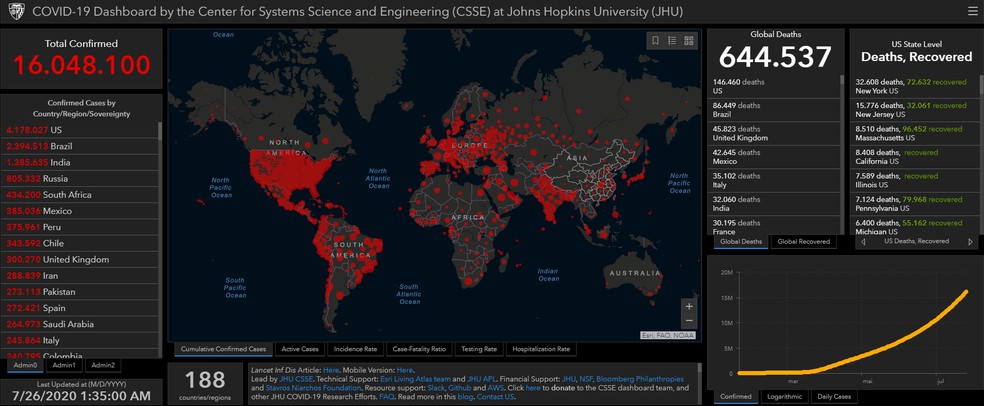Click New York US state row
The image size is (984, 406).
click(916, 87)
